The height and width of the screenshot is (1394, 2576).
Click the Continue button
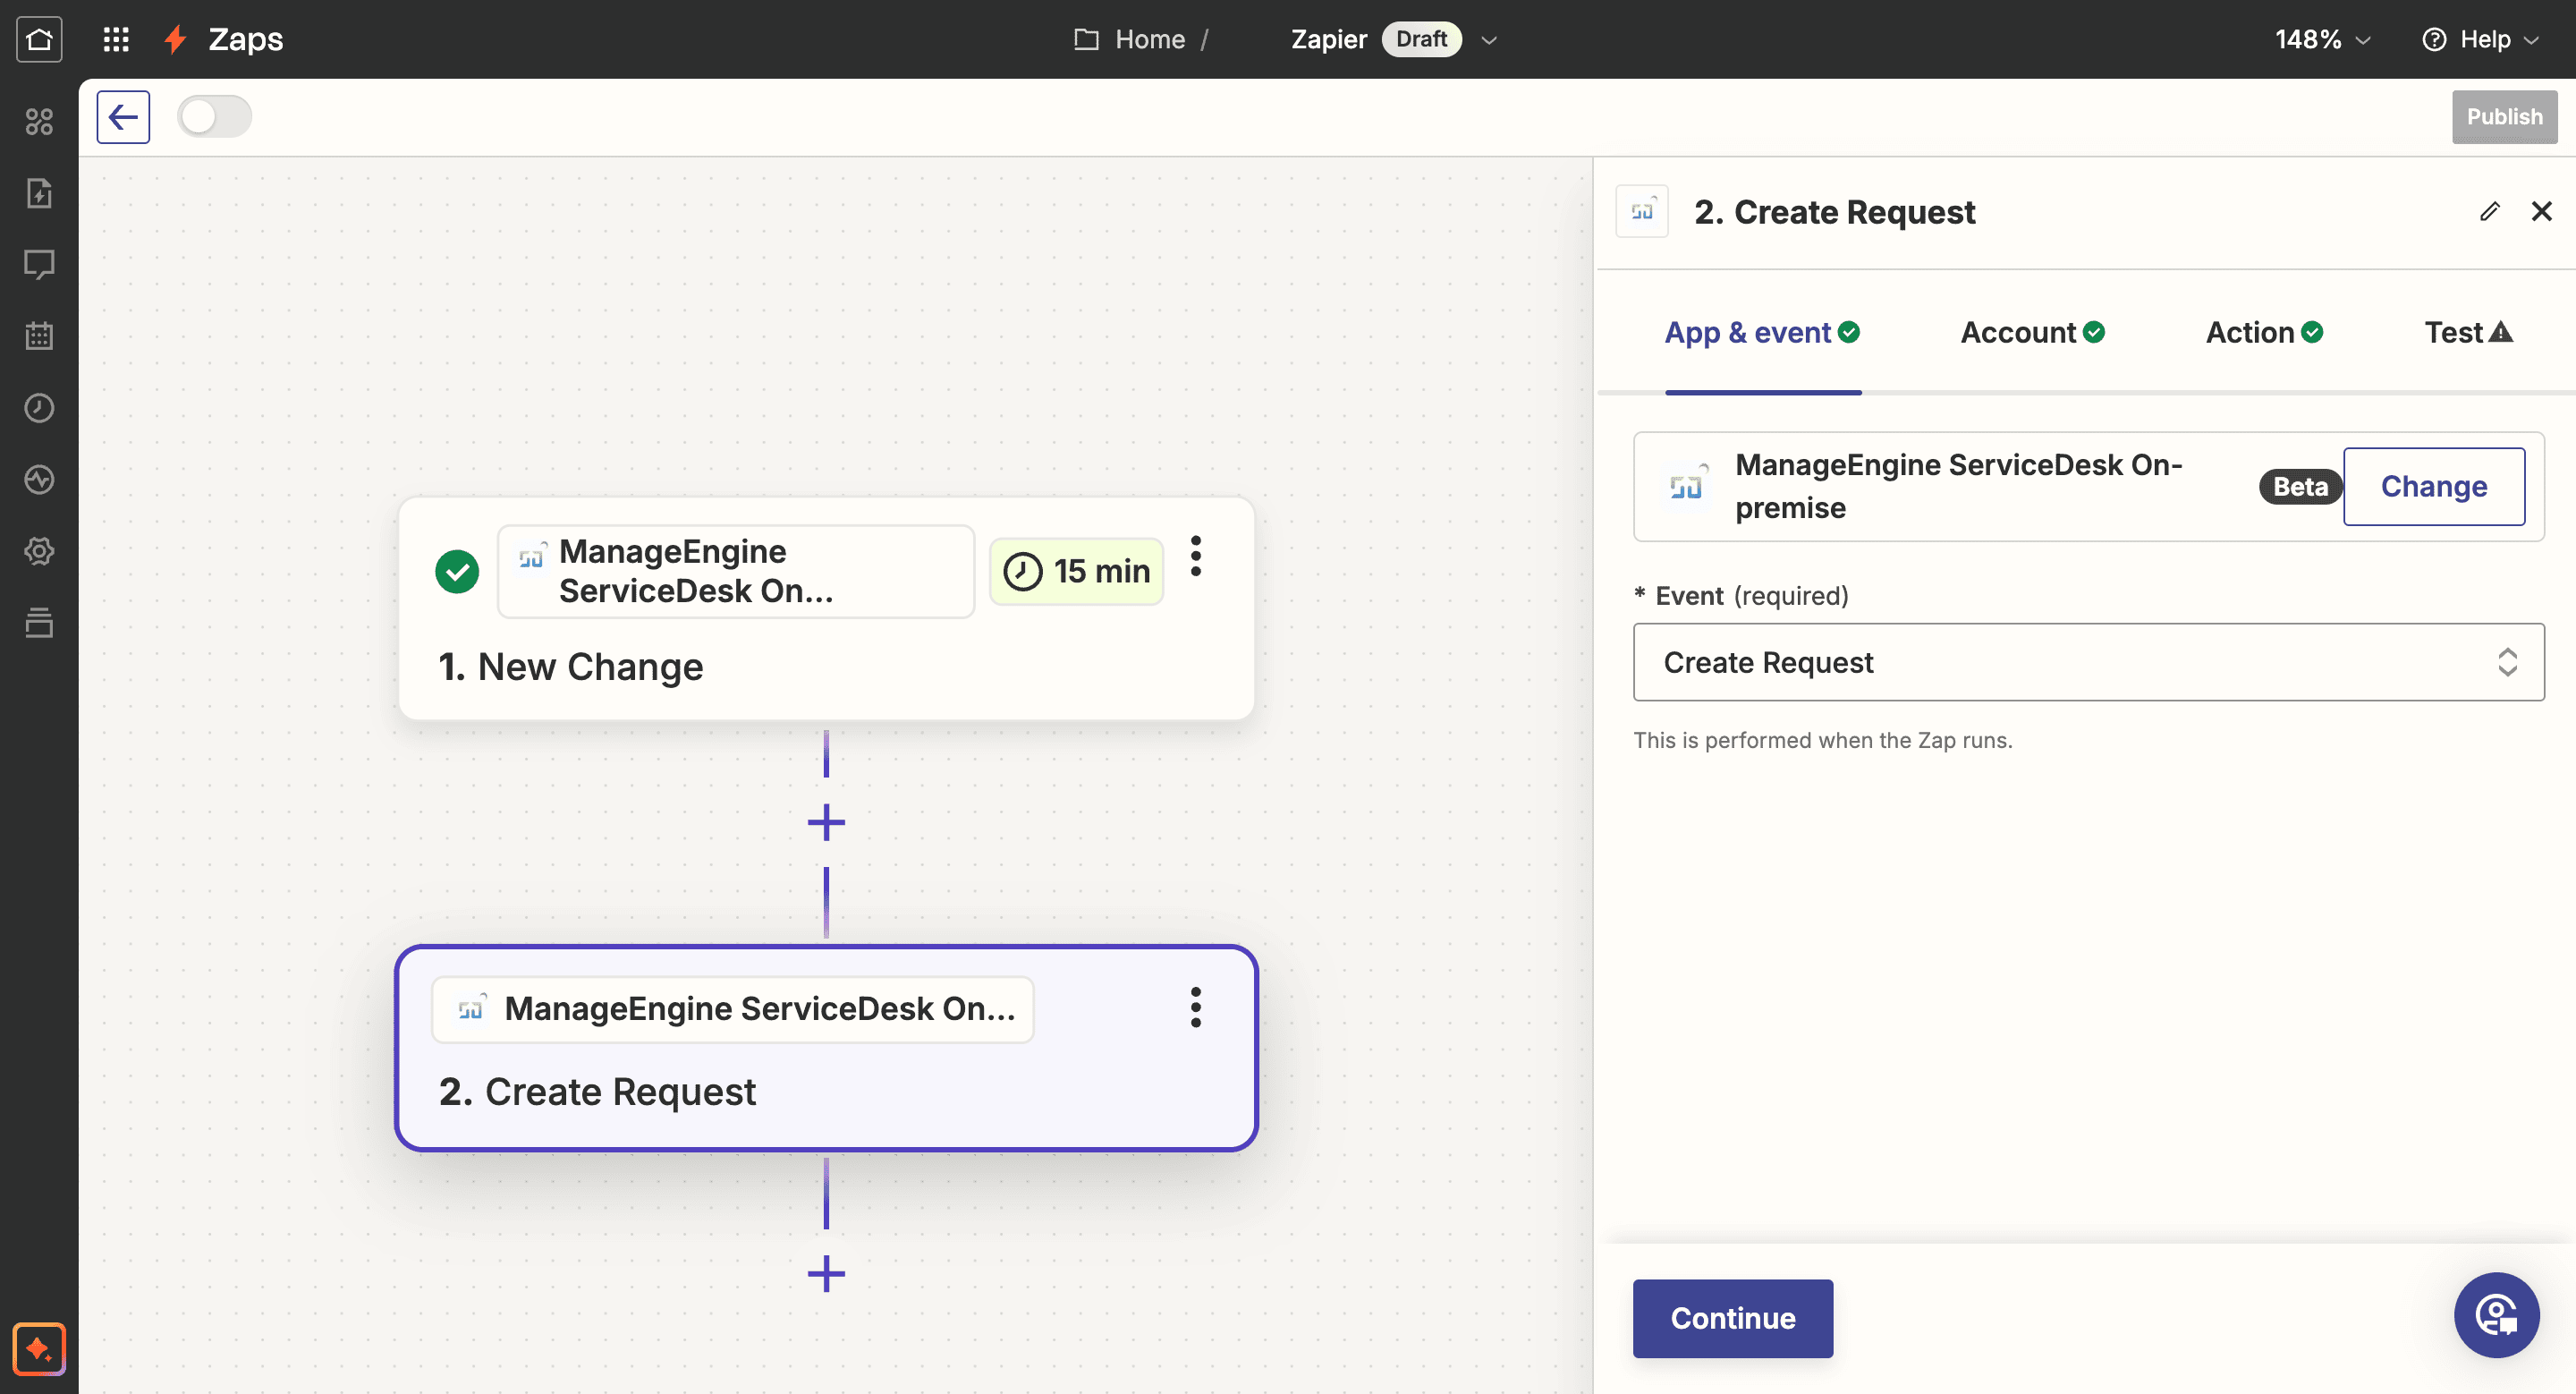point(1733,1318)
